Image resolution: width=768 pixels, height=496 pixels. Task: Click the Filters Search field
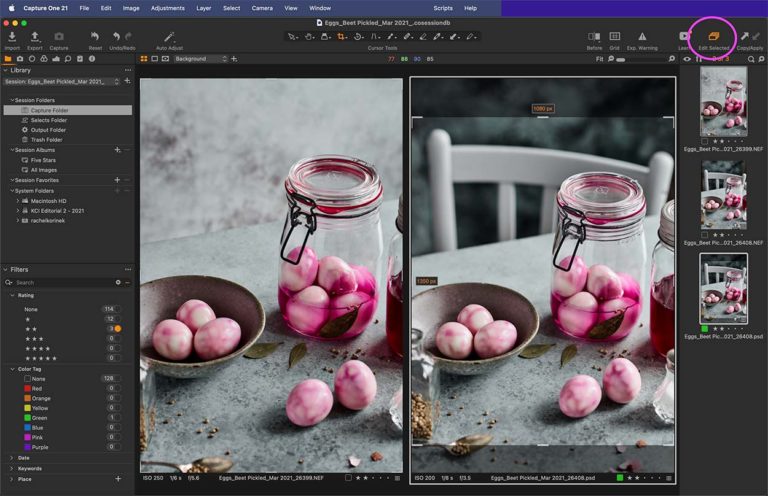point(64,283)
